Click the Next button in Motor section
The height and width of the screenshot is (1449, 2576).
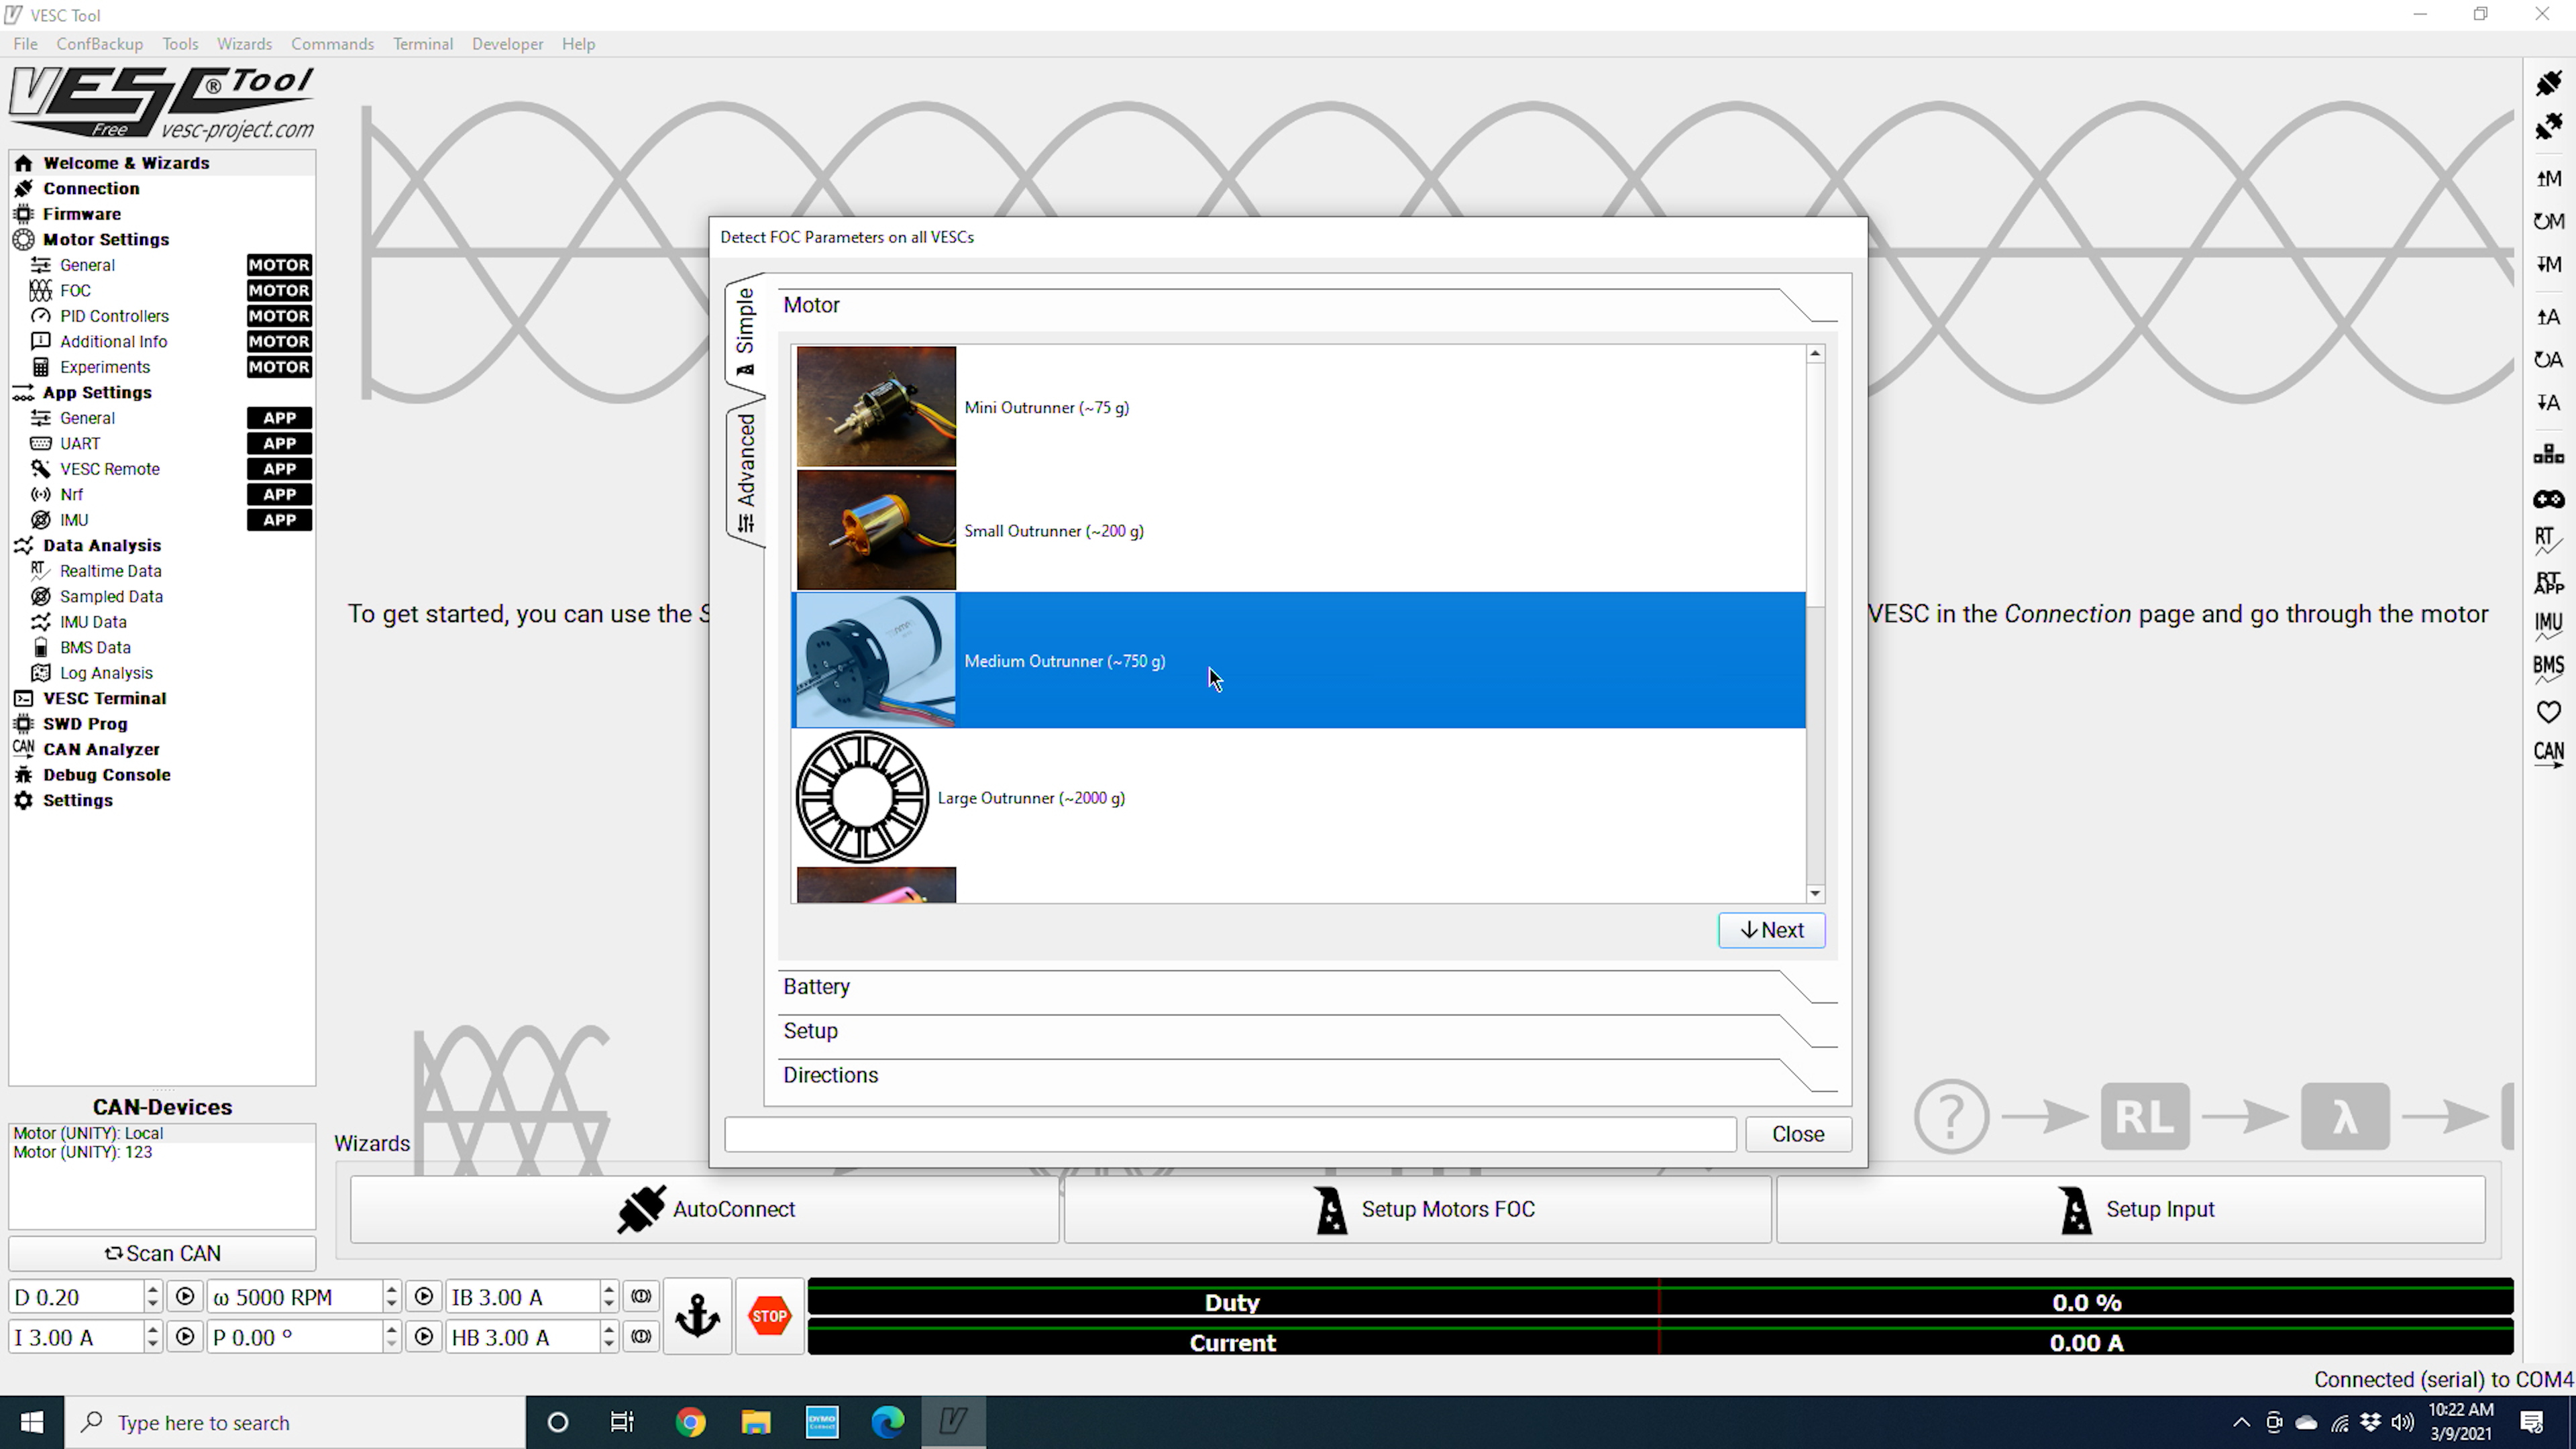1771,930
